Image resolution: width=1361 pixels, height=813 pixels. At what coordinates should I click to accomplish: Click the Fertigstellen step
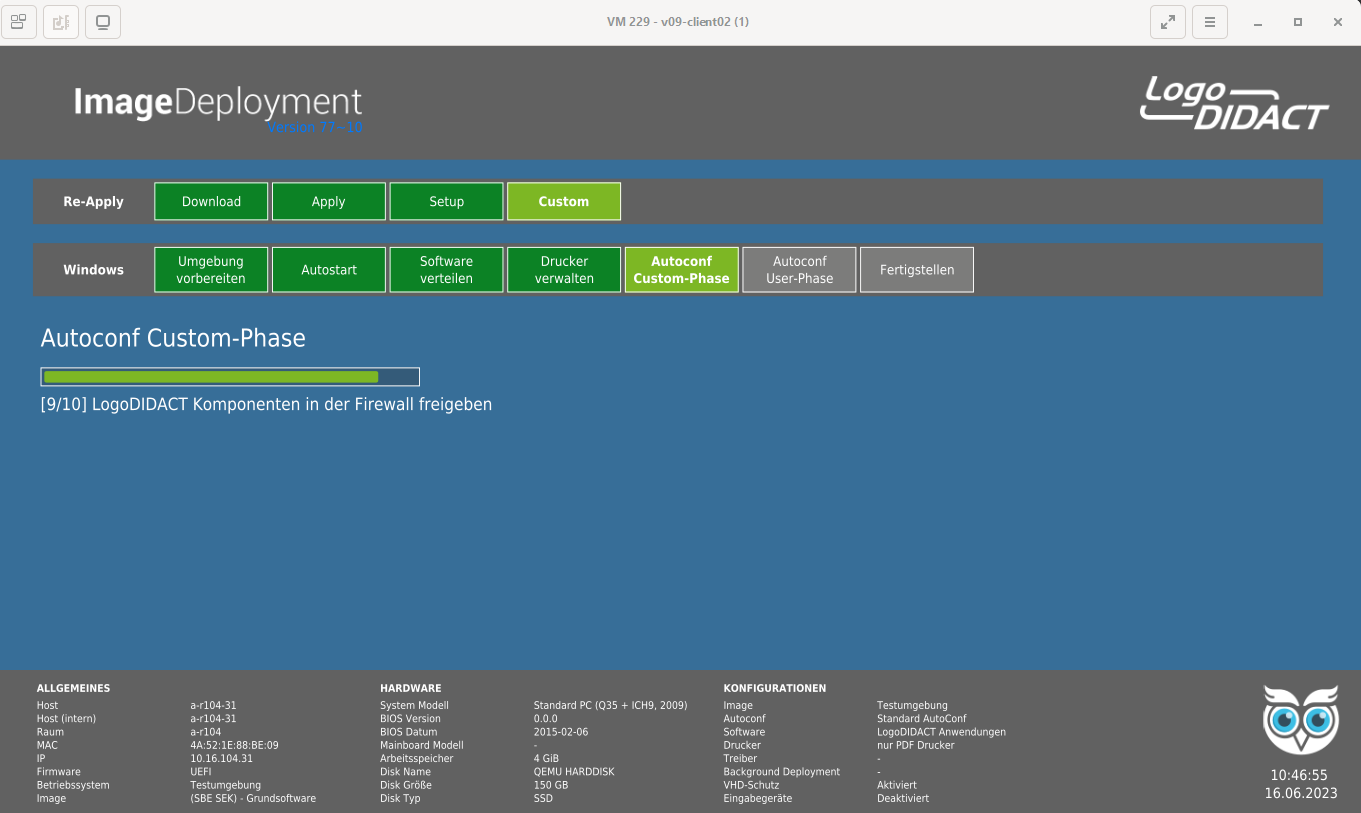click(x=917, y=270)
